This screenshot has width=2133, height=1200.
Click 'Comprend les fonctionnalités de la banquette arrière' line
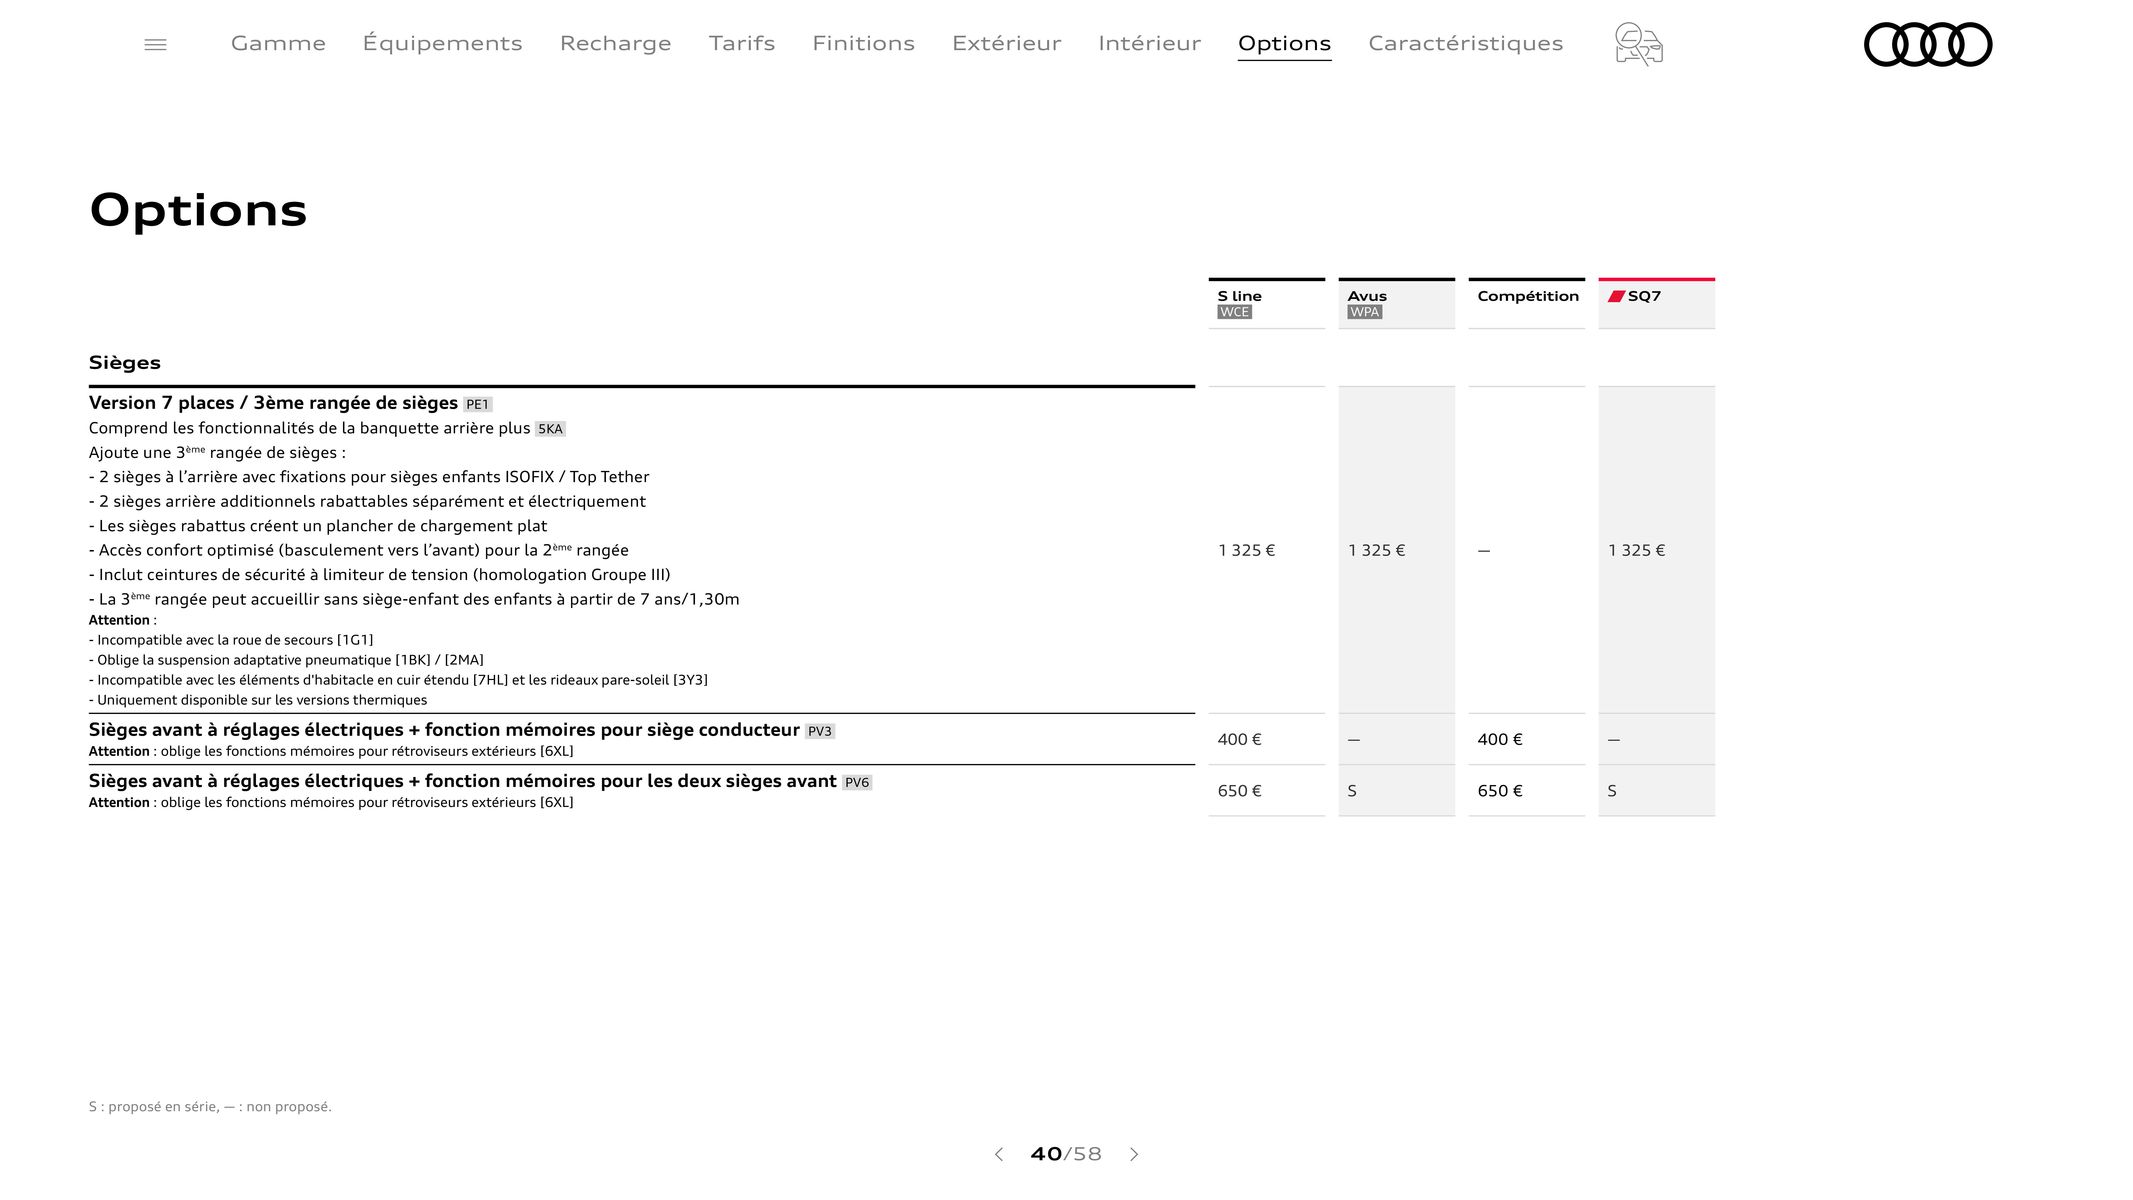(x=310, y=428)
